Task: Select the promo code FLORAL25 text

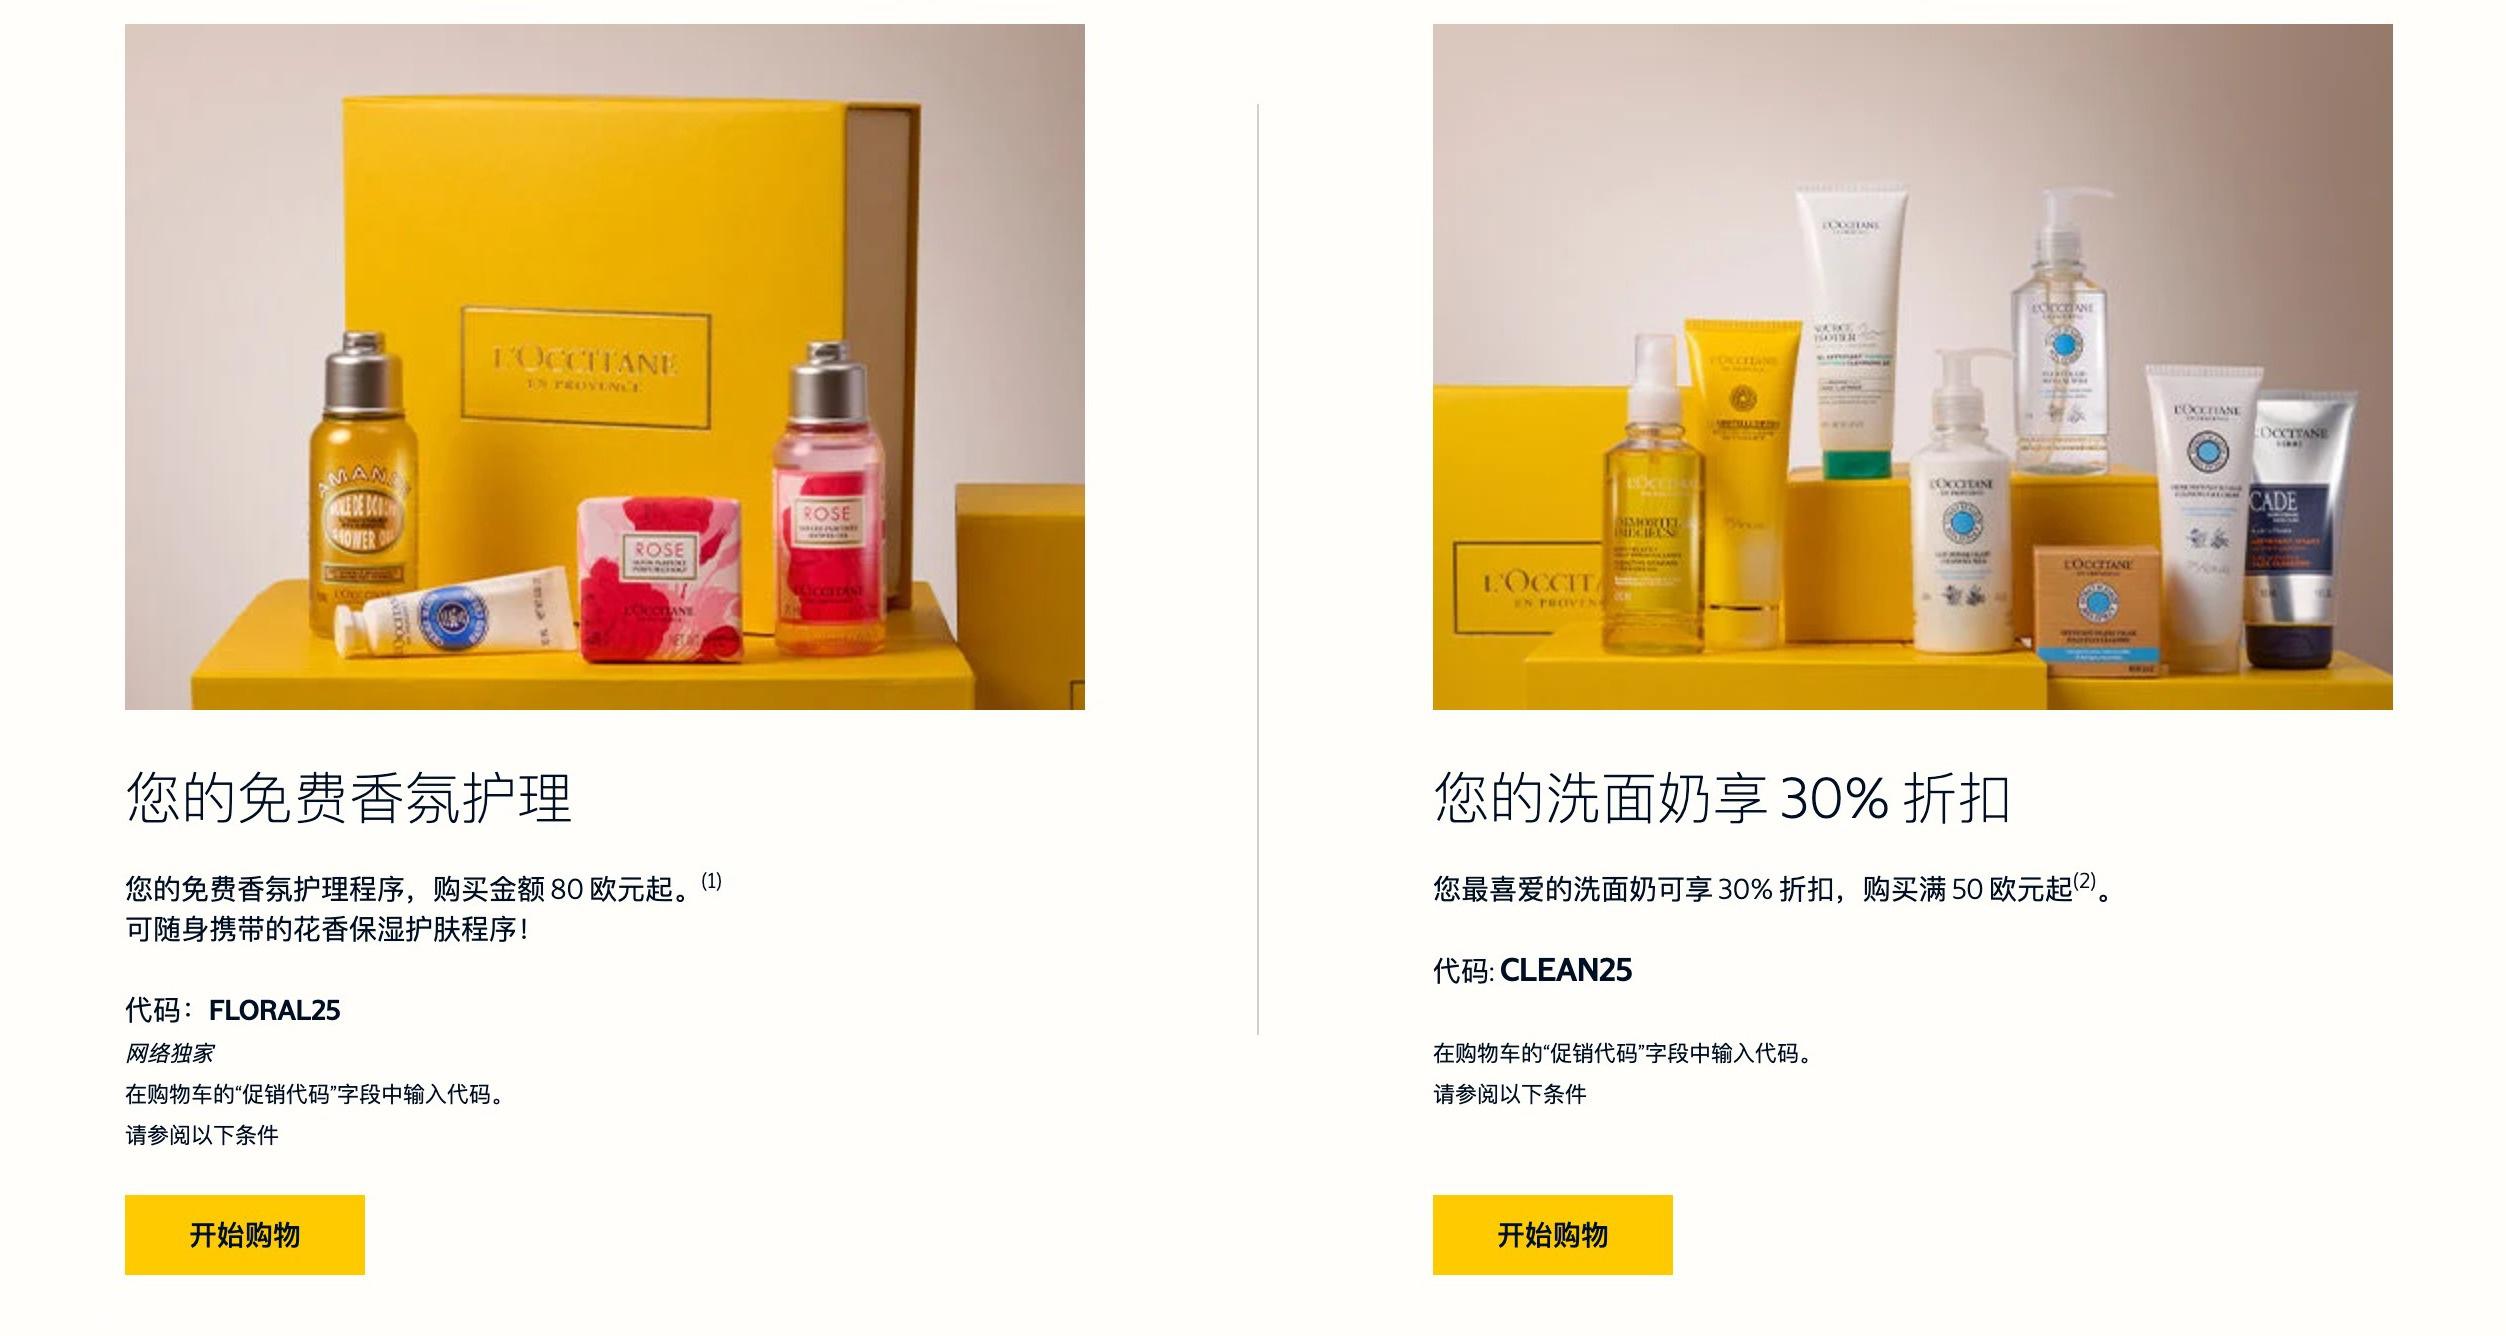Action: (275, 1010)
